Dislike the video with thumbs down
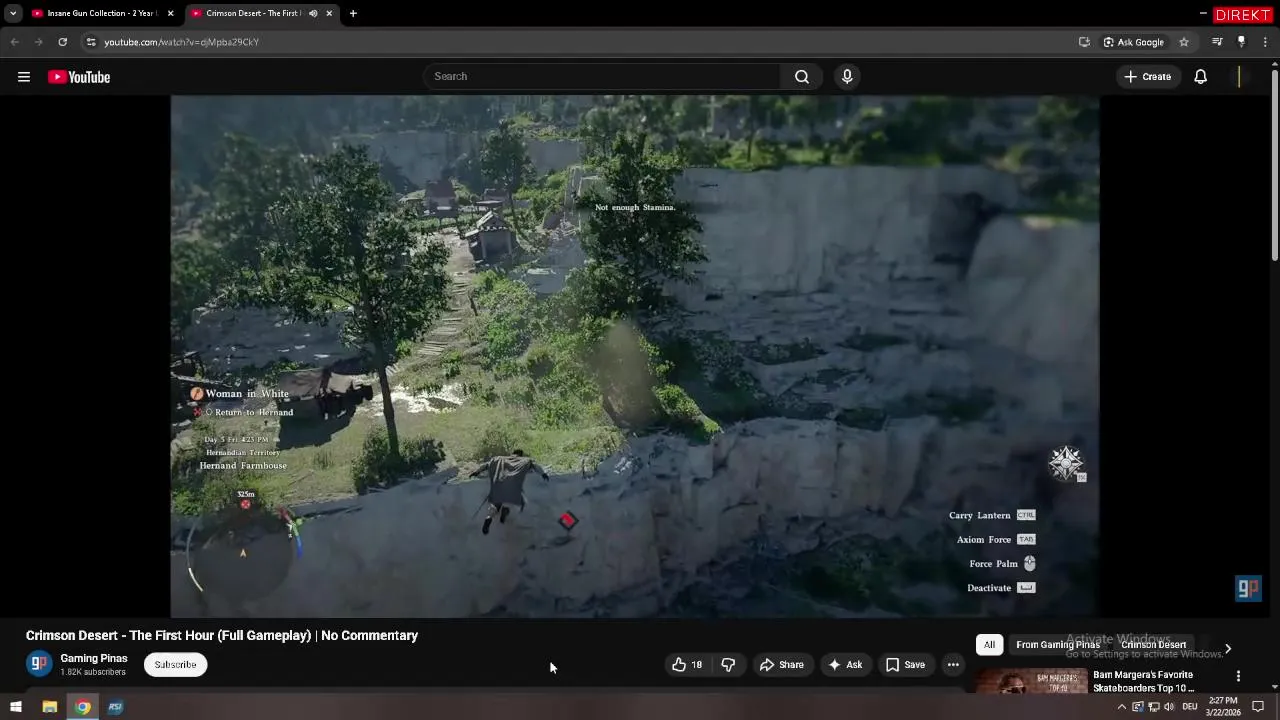 tap(728, 665)
